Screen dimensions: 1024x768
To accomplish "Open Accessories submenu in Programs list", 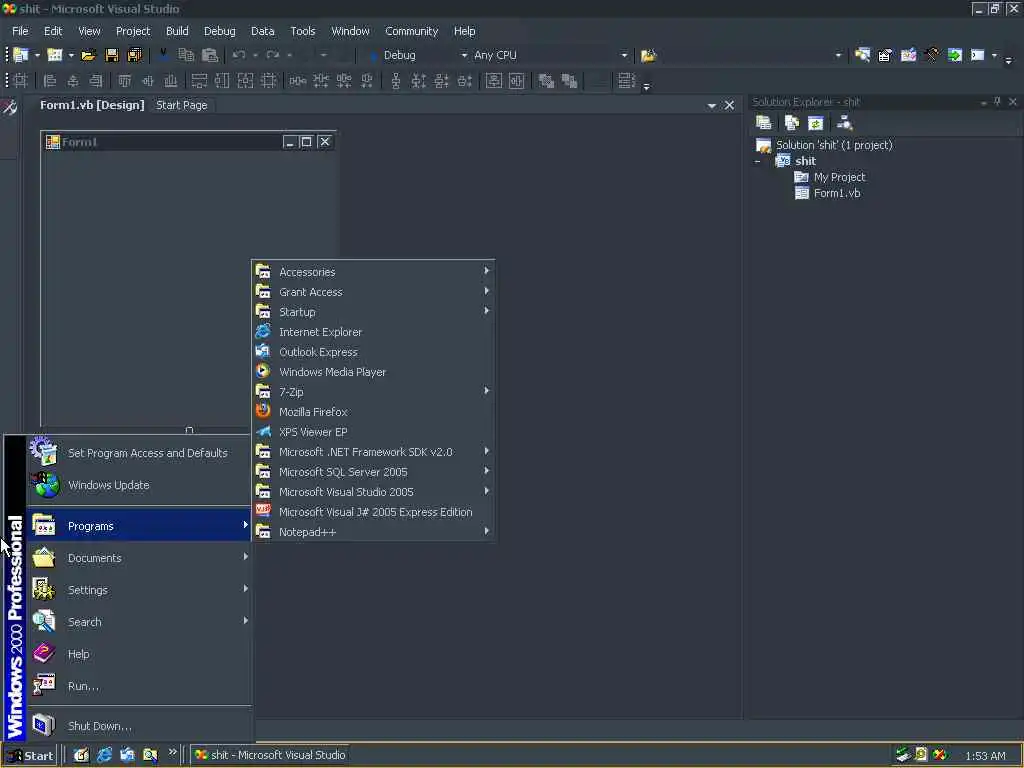I will click(373, 272).
